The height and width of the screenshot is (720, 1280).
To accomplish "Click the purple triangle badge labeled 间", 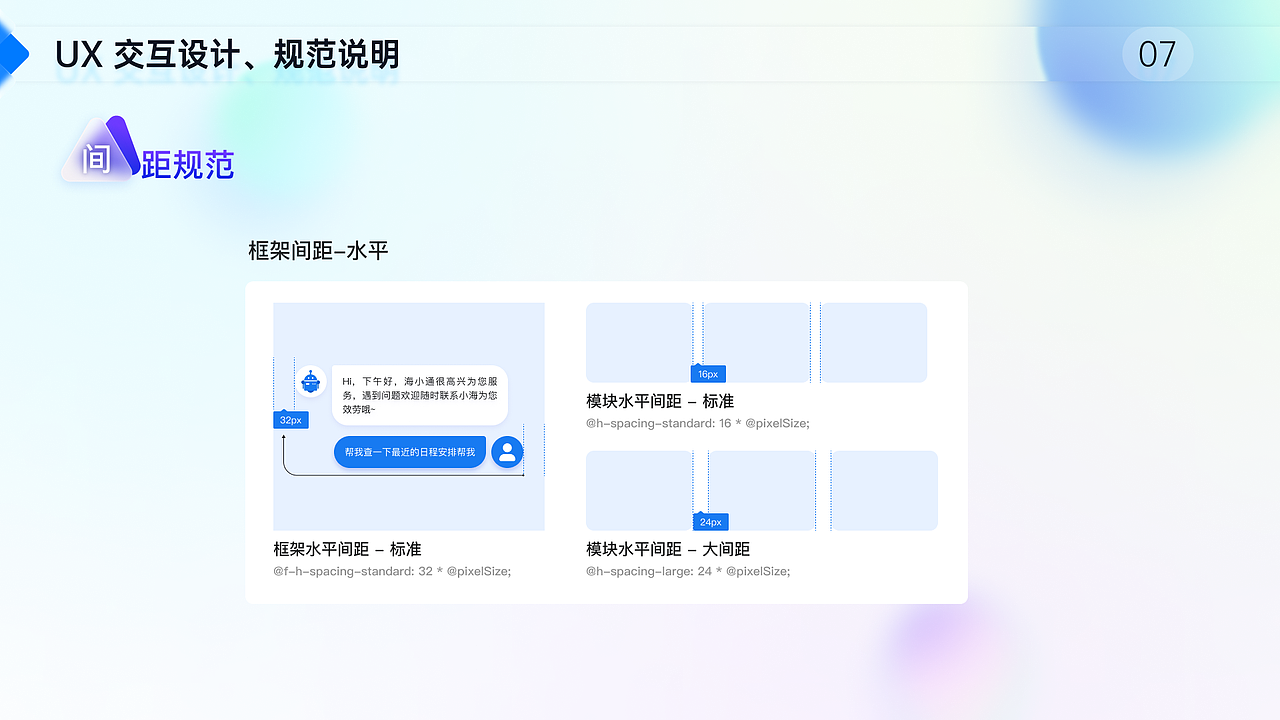I will [x=100, y=155].
